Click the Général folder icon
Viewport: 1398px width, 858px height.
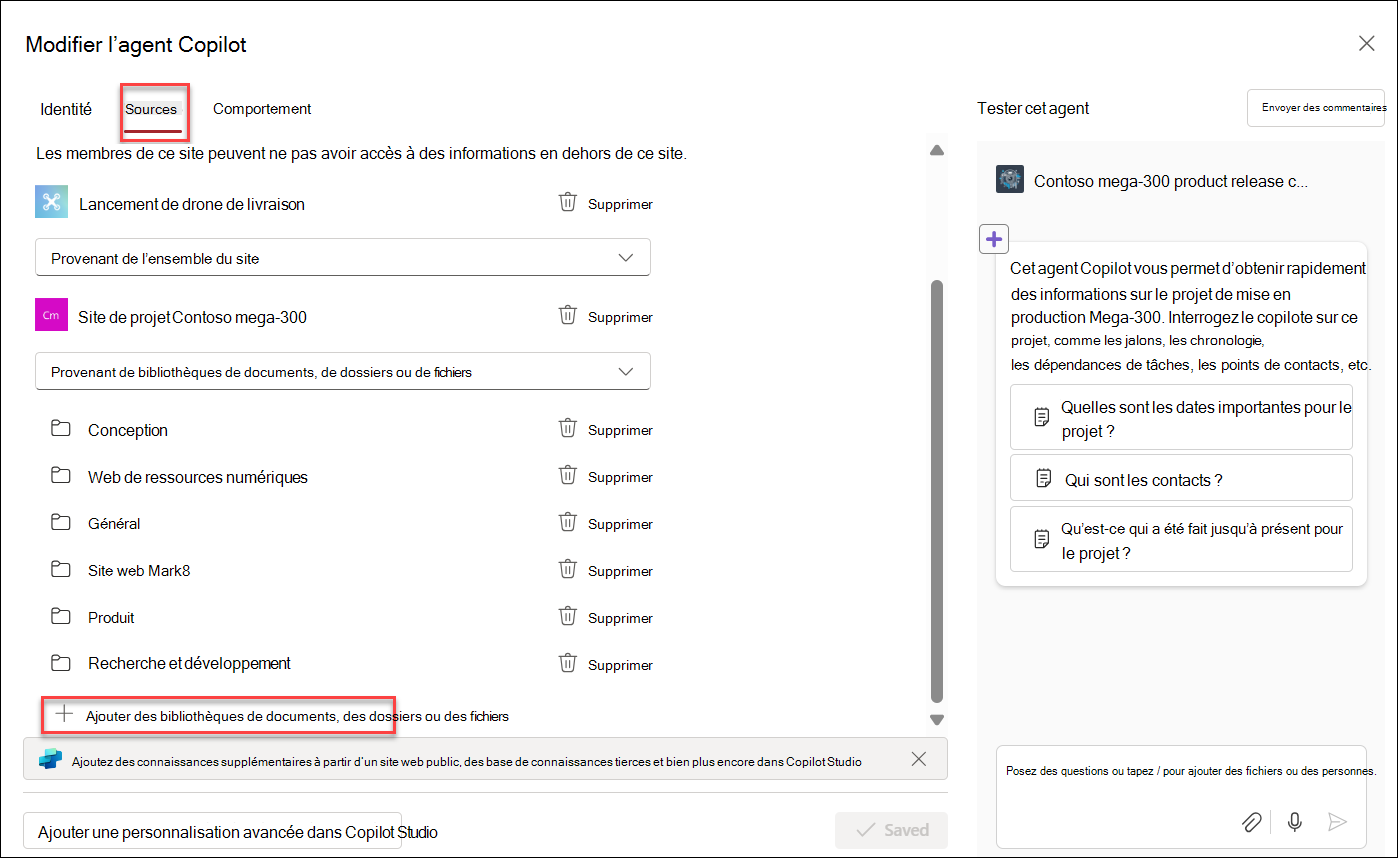(x=61, y=523)
